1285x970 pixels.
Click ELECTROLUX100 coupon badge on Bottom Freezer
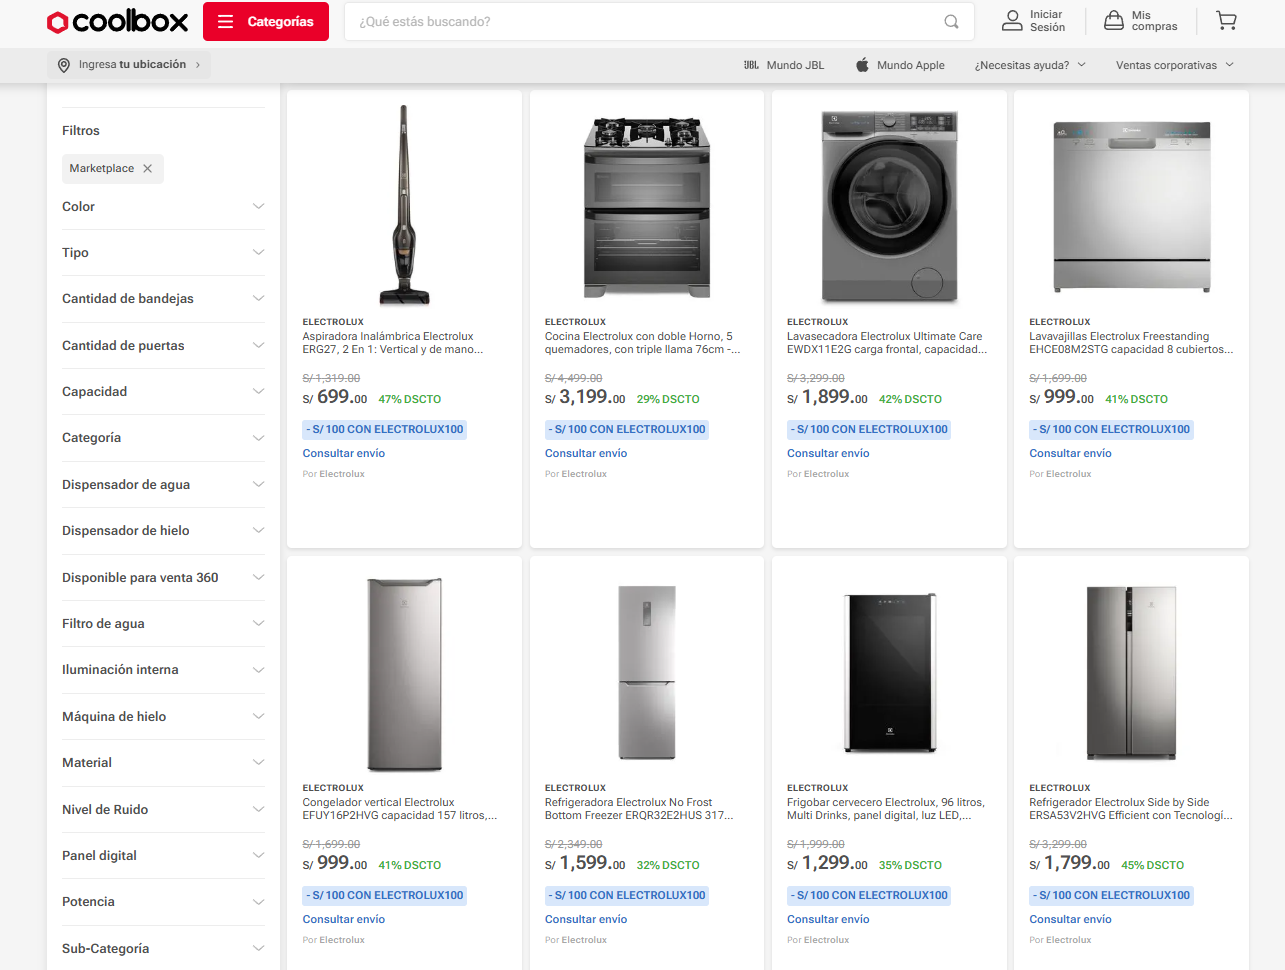(x=627, y=896)
